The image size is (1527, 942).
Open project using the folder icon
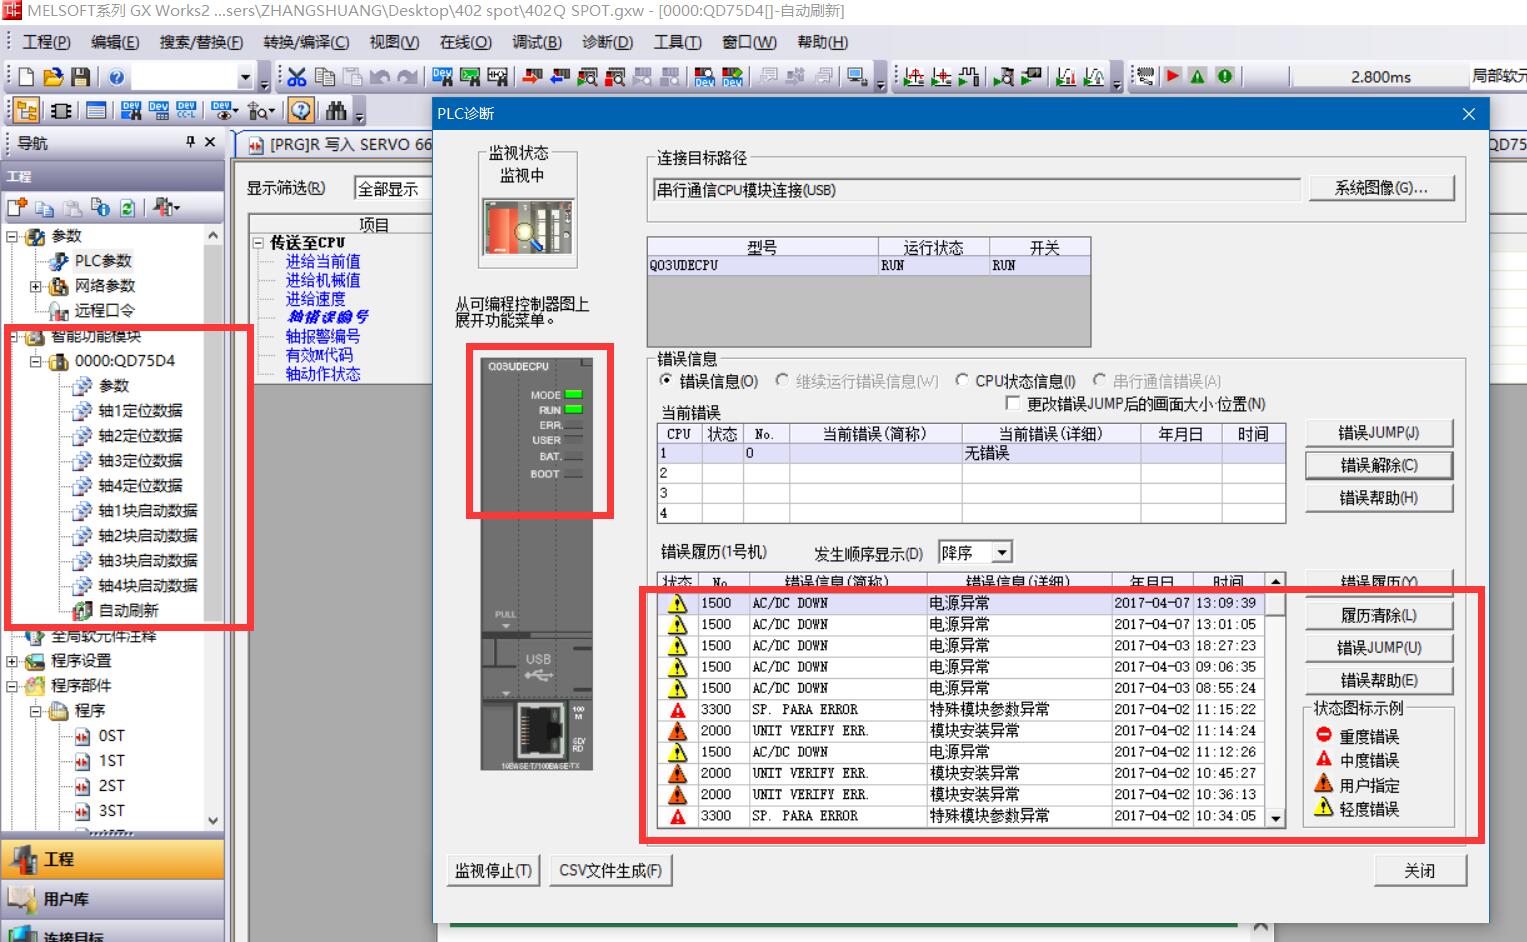53,77
